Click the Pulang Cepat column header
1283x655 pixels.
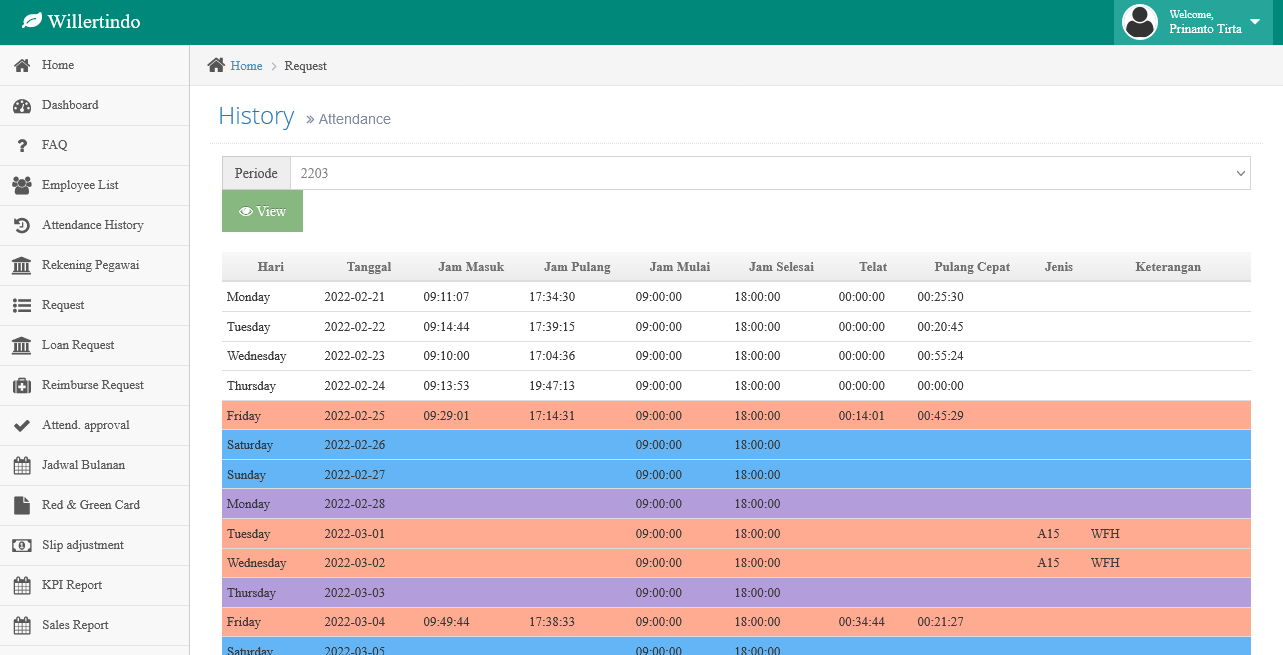point(972,267)
